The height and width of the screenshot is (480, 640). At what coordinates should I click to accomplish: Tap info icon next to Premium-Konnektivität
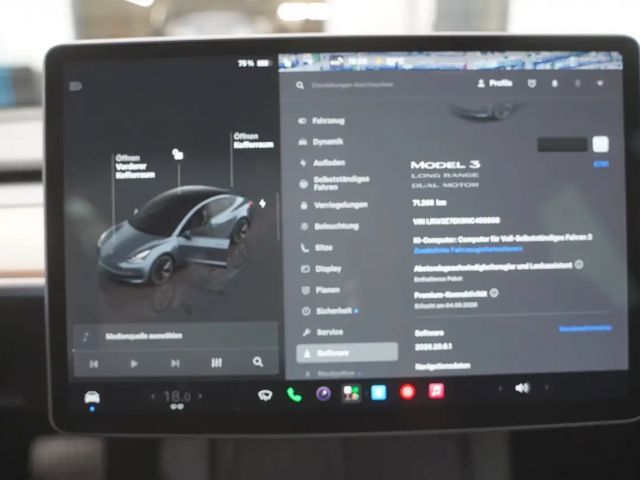pos(493,293)
